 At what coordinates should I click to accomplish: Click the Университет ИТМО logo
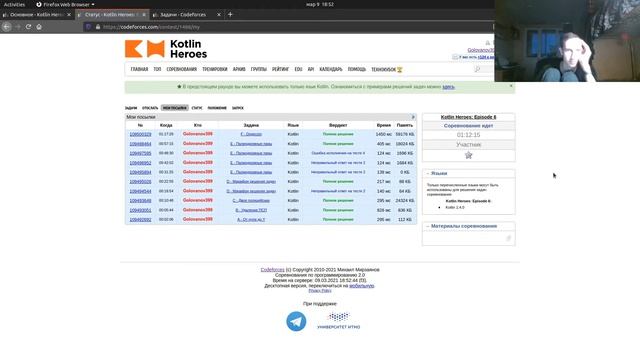click(x=339, y=321)
